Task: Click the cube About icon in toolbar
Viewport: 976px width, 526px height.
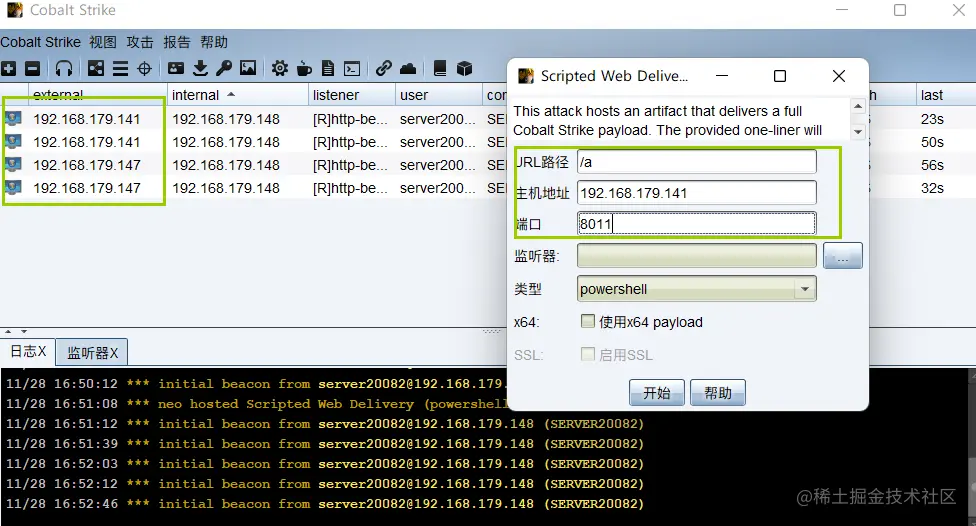Action: [x=464, y=68]
